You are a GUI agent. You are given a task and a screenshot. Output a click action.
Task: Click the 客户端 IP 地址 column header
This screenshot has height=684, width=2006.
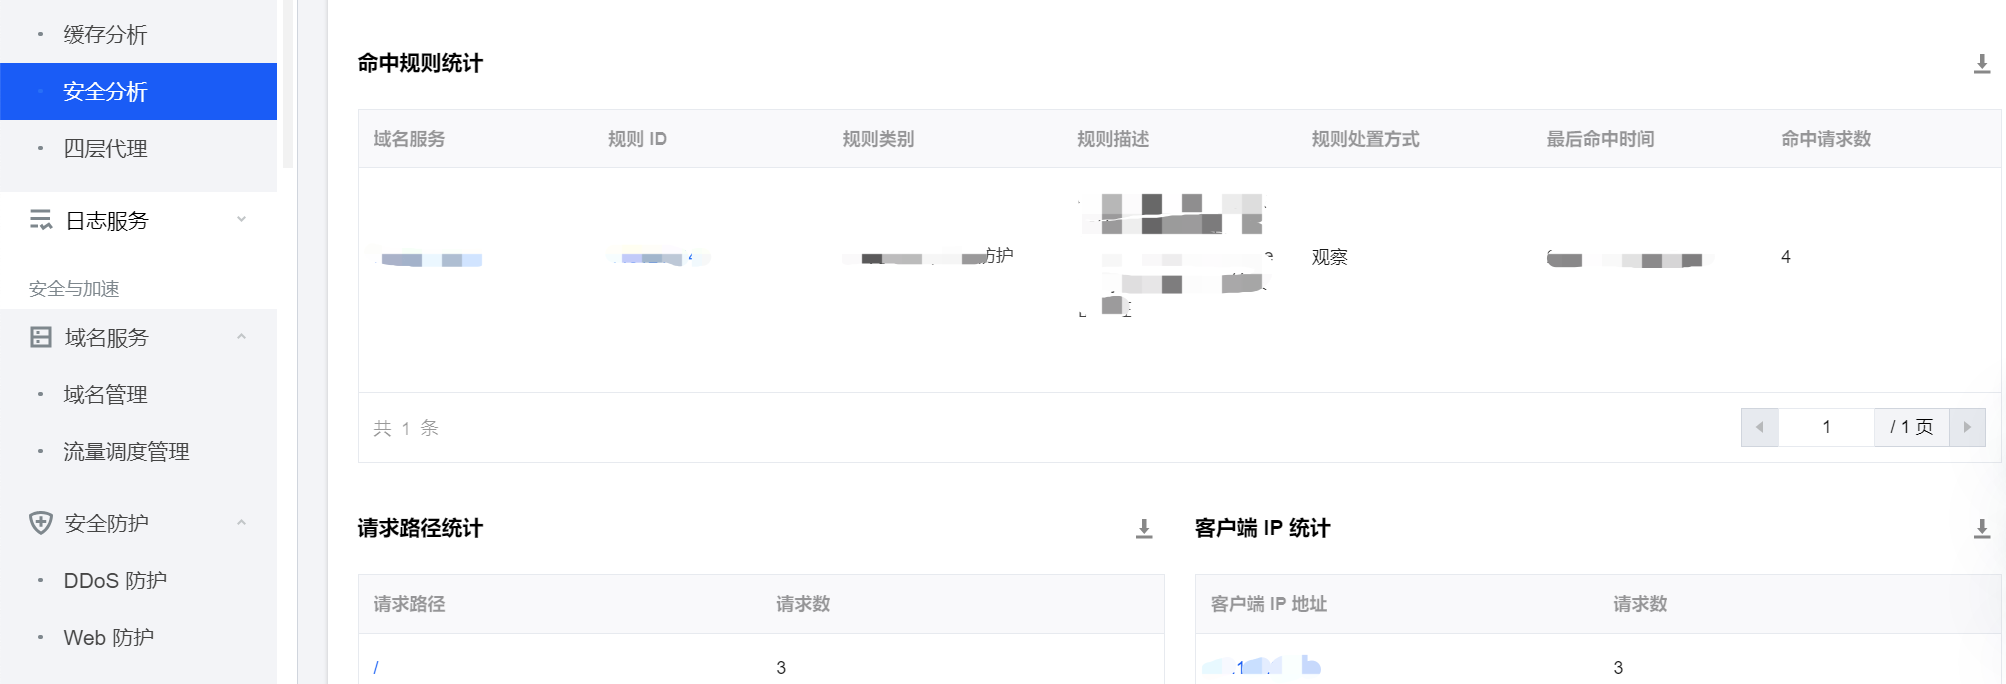pos(1268,604)
